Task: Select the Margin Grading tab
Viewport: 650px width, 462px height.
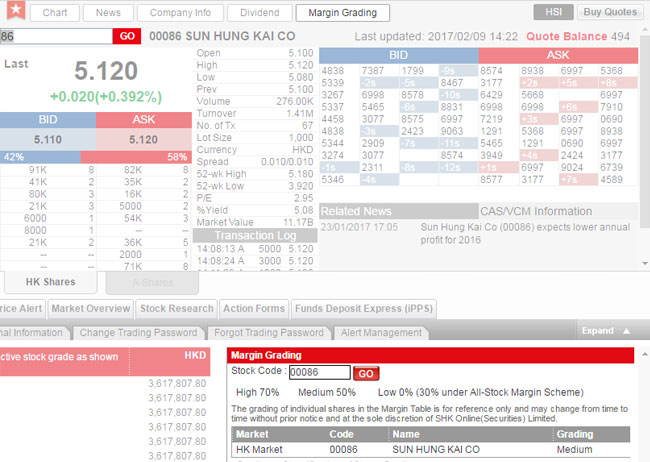Action: click(x=342, y=13)
